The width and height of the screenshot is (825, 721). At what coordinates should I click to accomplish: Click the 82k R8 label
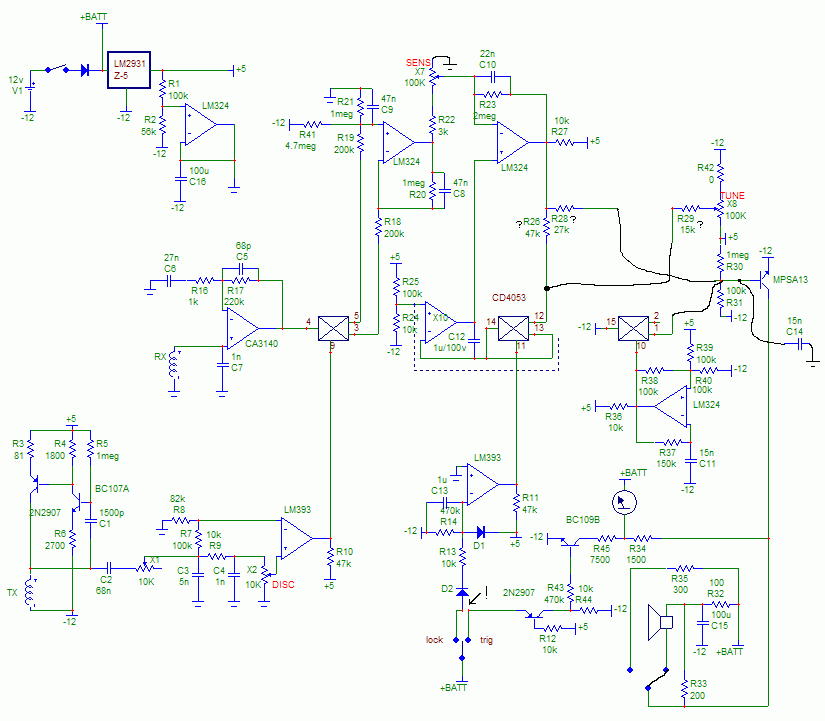point(177,504)
